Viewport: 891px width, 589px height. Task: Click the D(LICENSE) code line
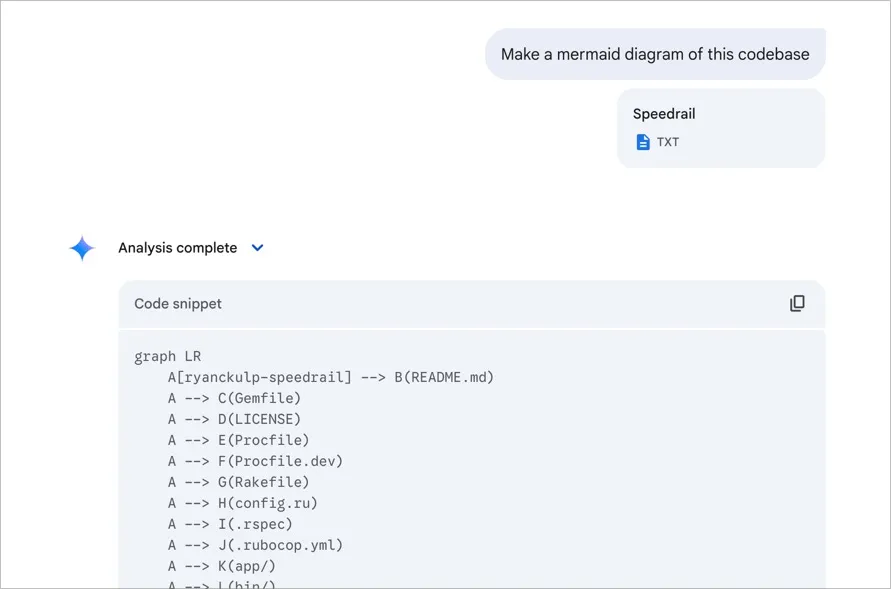(x=234, y=419)
